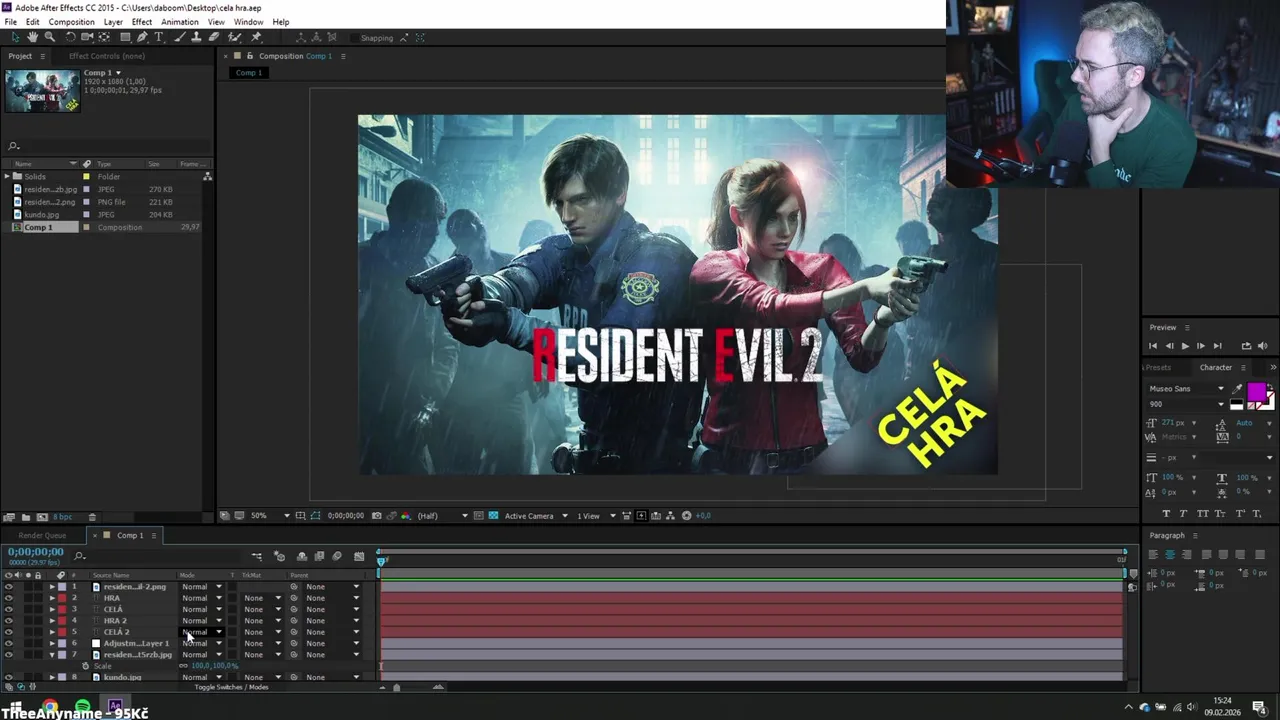1280x720 pixels.
Task: Apply All Caps in Character panel
Action: [1203, 513]
